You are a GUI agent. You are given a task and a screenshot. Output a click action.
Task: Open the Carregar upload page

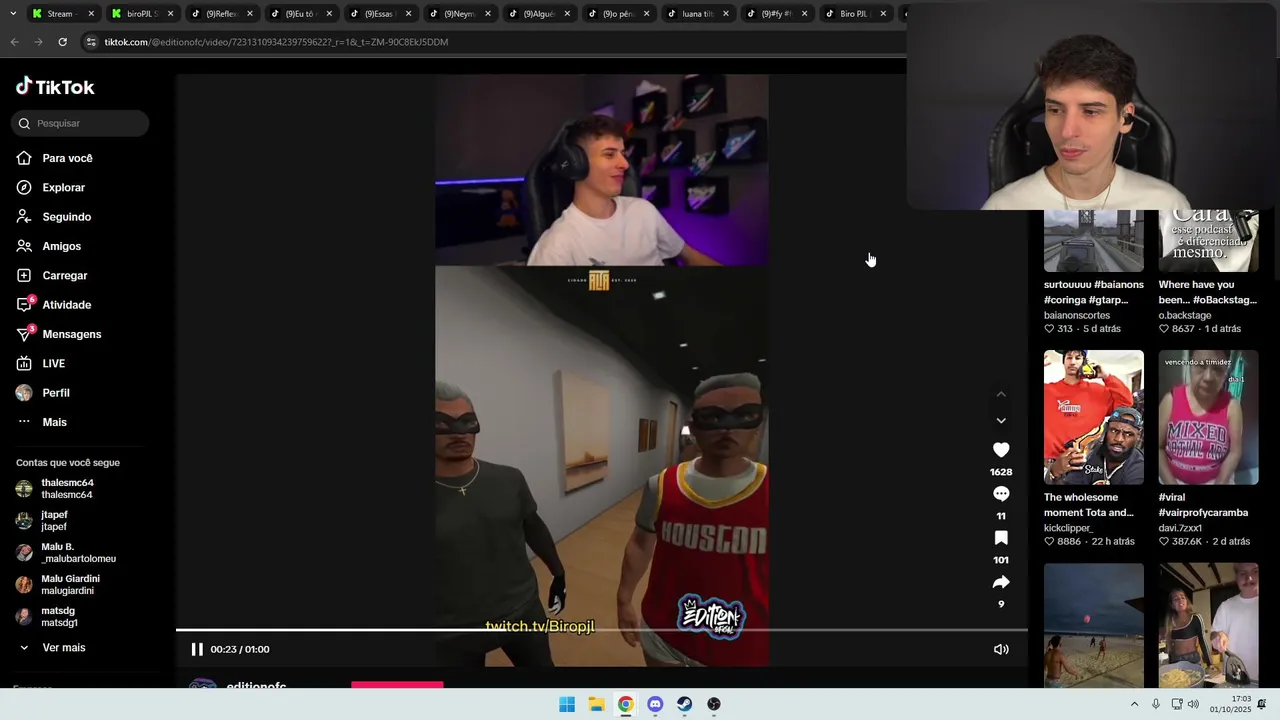[52, 275]
